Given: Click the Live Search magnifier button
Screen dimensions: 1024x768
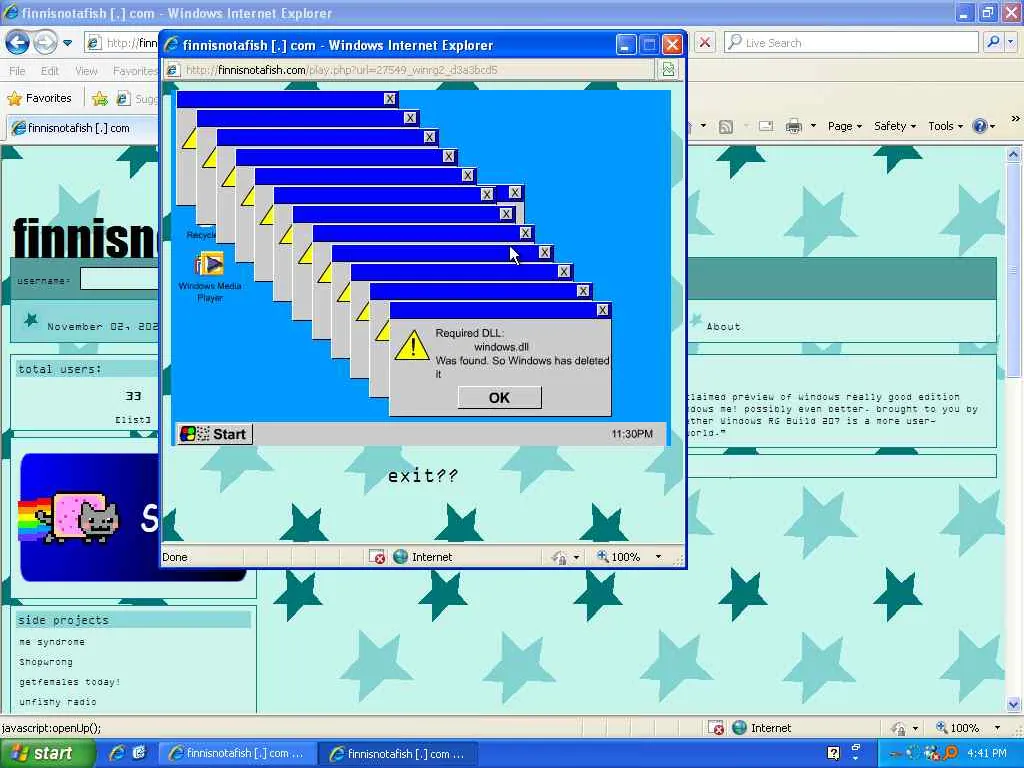Looking at the screenshot, I should pos(993,42).
